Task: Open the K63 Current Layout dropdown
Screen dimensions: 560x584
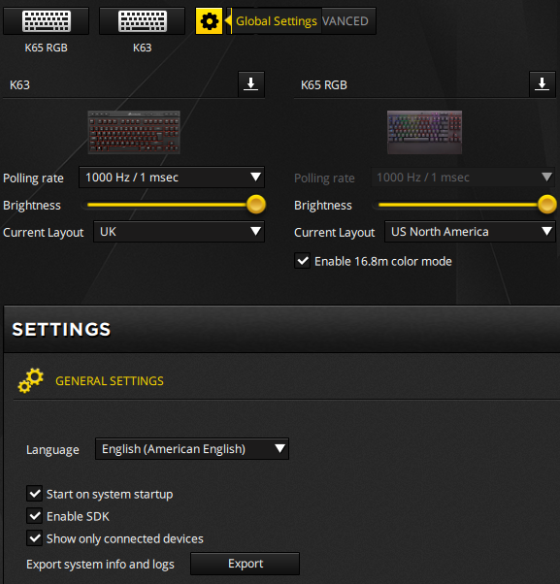Action: pyautogui.click(x=179, y=232)
